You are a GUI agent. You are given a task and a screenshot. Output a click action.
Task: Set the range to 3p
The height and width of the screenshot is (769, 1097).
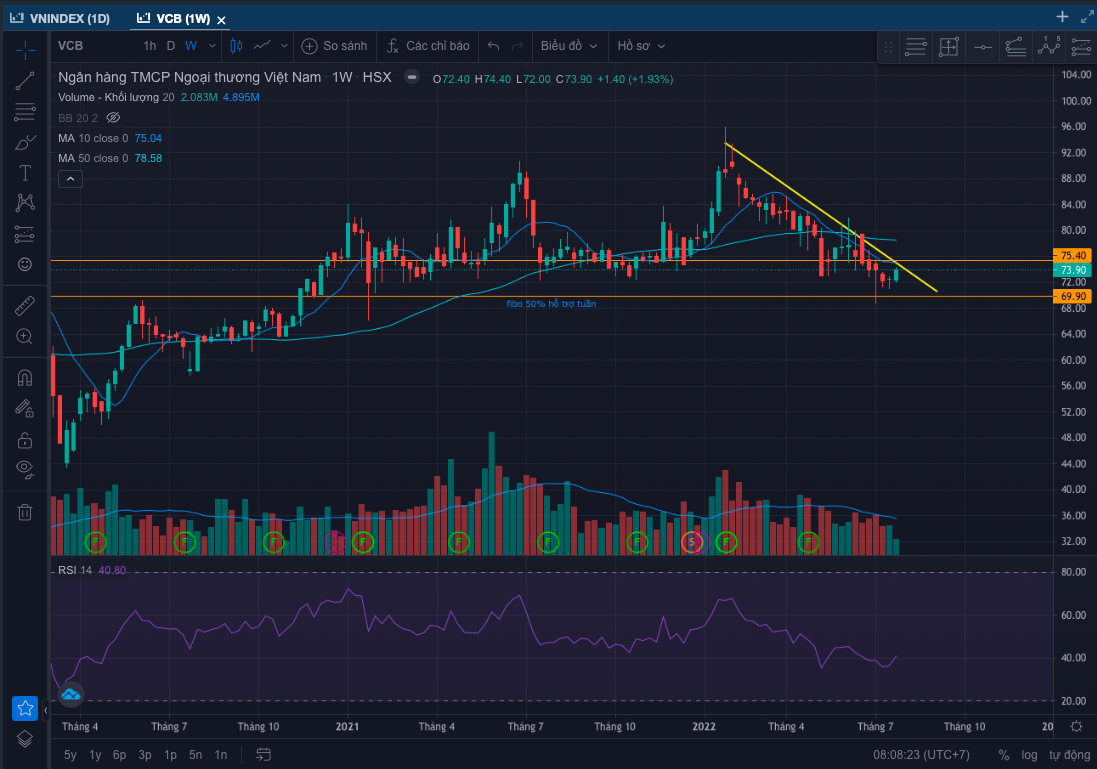tap(145, 754)
